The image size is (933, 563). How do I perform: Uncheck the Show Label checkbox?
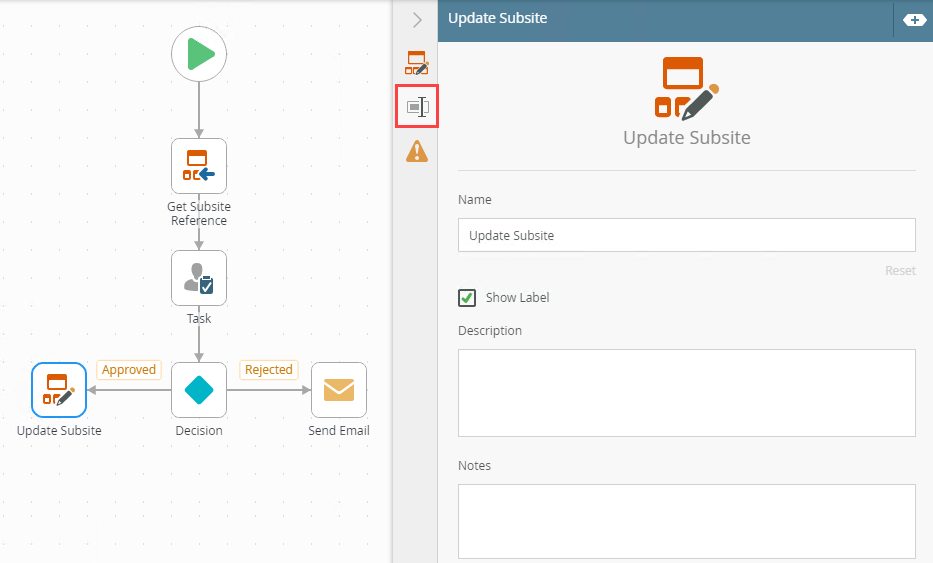pos(467,298)
